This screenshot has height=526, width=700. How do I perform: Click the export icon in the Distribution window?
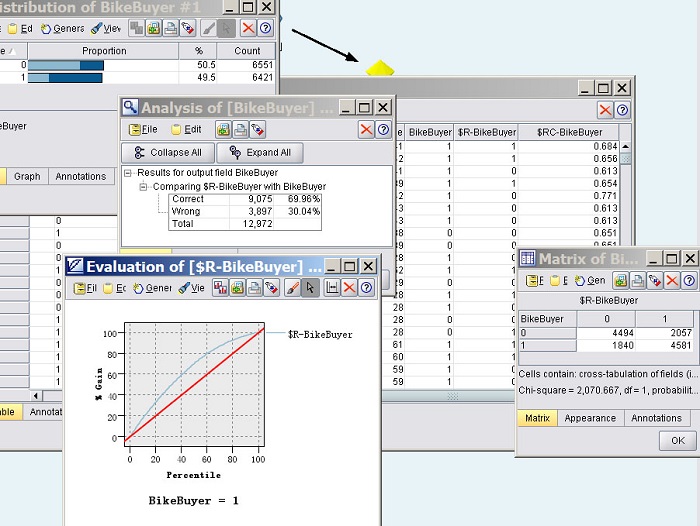(x=154, y=29)
